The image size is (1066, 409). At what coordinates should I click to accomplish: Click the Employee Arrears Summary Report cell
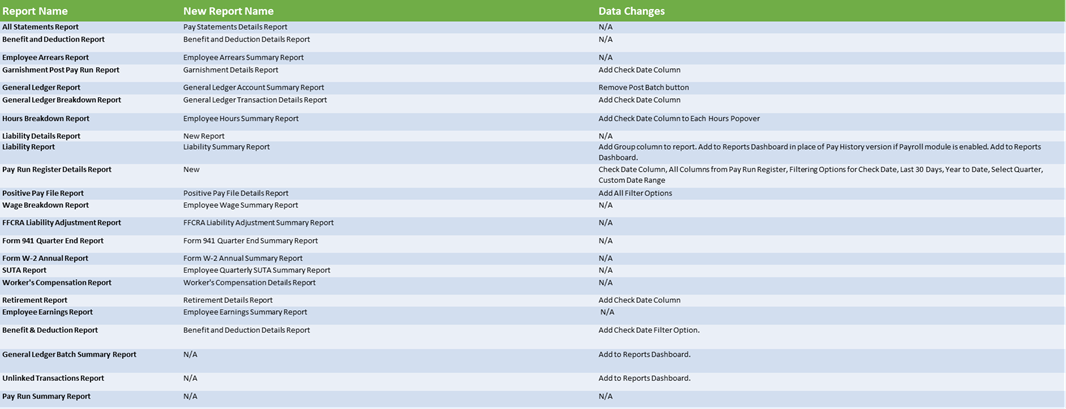pos(243,58)
